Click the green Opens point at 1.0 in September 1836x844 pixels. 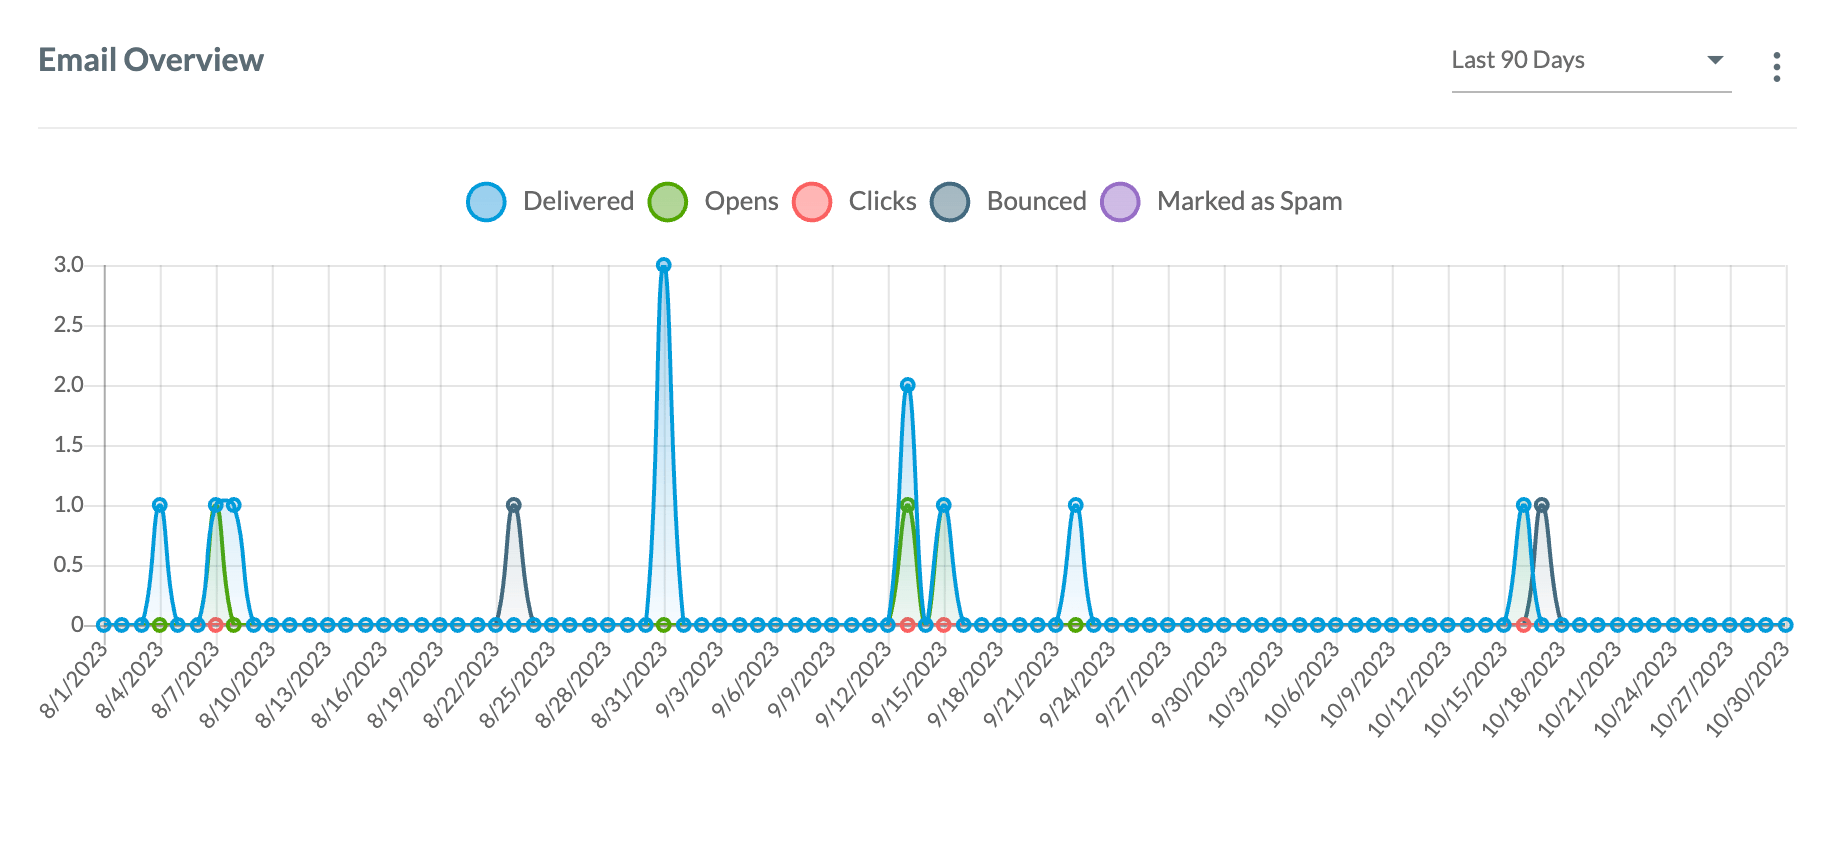pos(907,505)
